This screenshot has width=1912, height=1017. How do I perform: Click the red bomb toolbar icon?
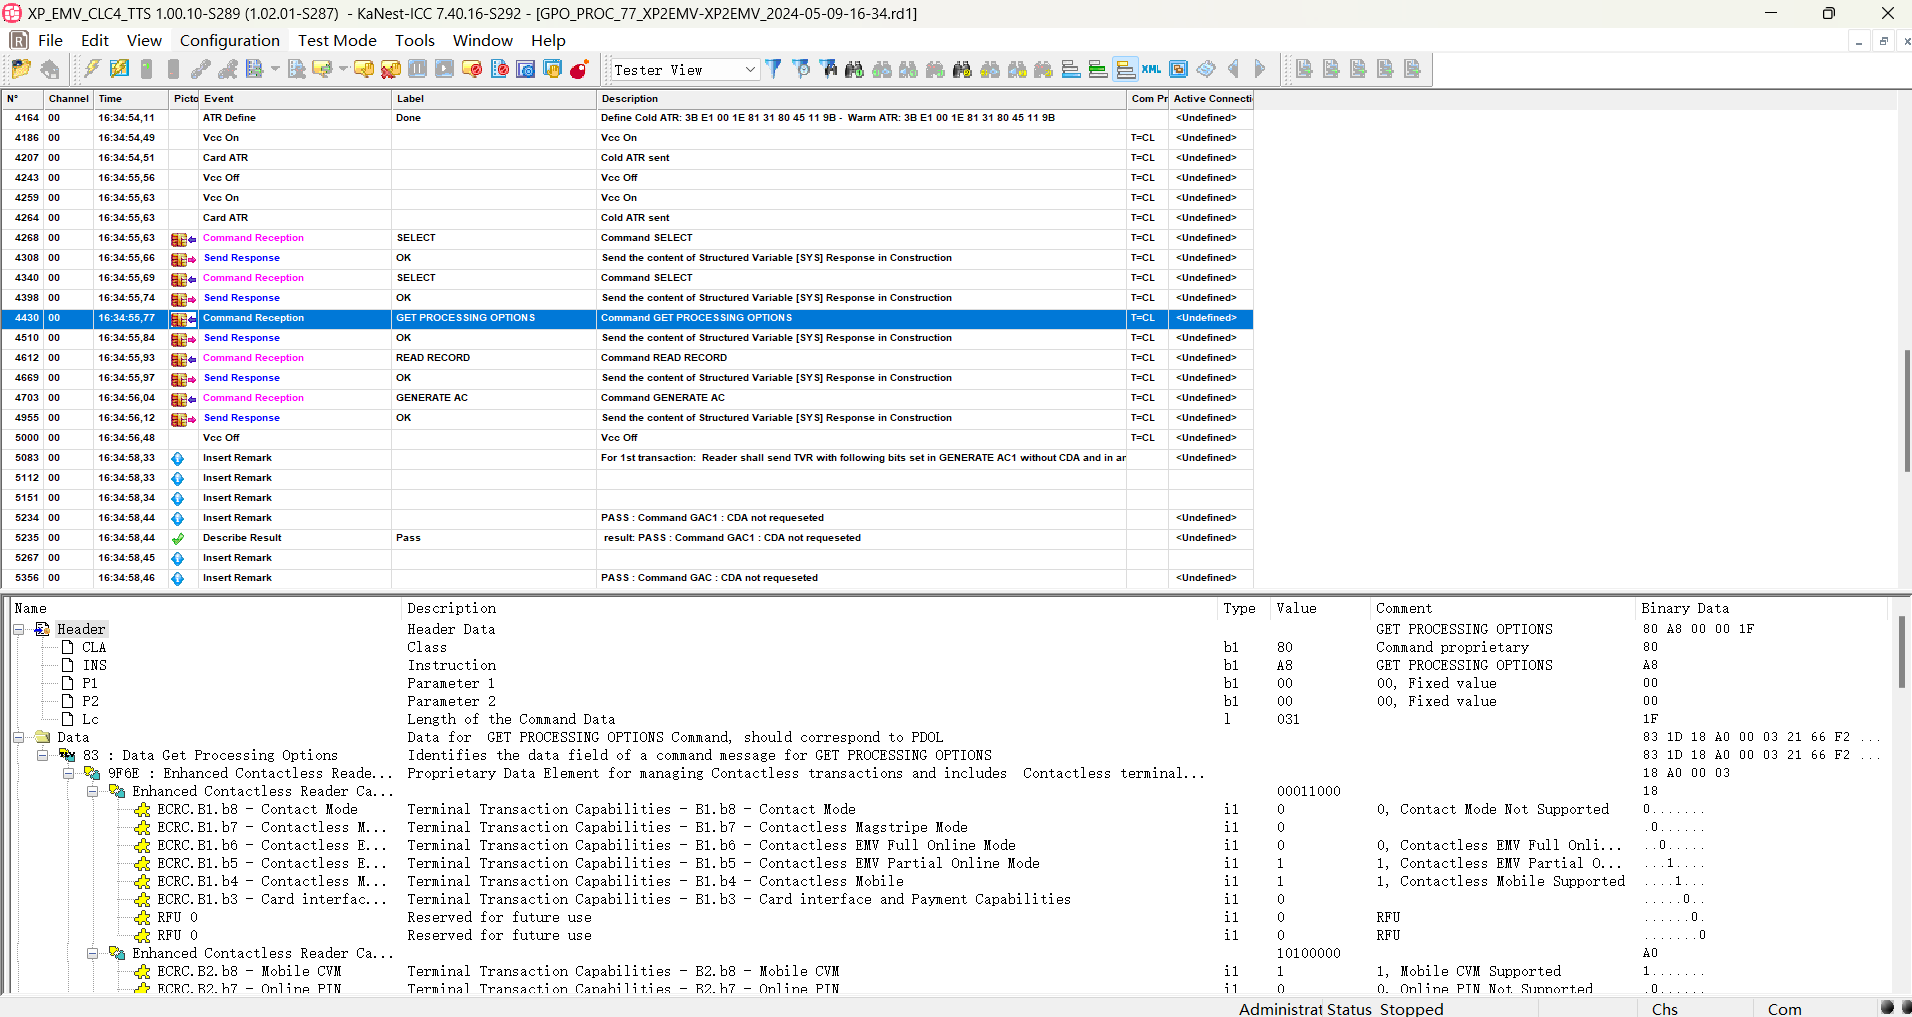[x=579, y=69]
